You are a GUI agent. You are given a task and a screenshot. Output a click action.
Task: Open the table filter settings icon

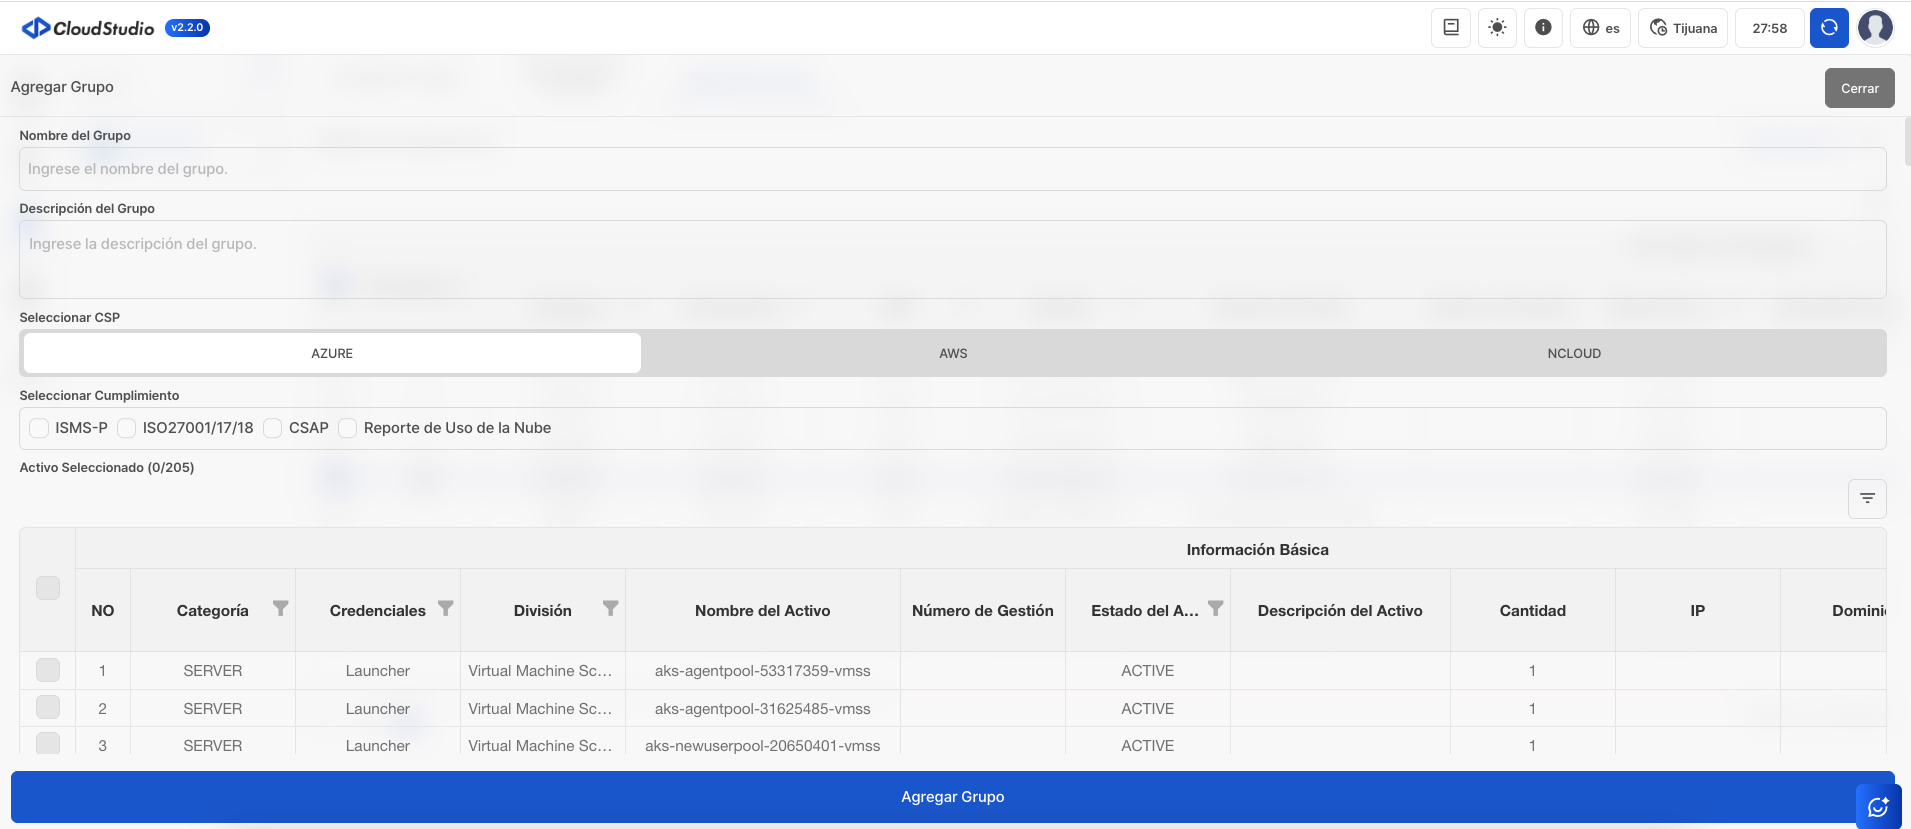[x=1867, y=498]
